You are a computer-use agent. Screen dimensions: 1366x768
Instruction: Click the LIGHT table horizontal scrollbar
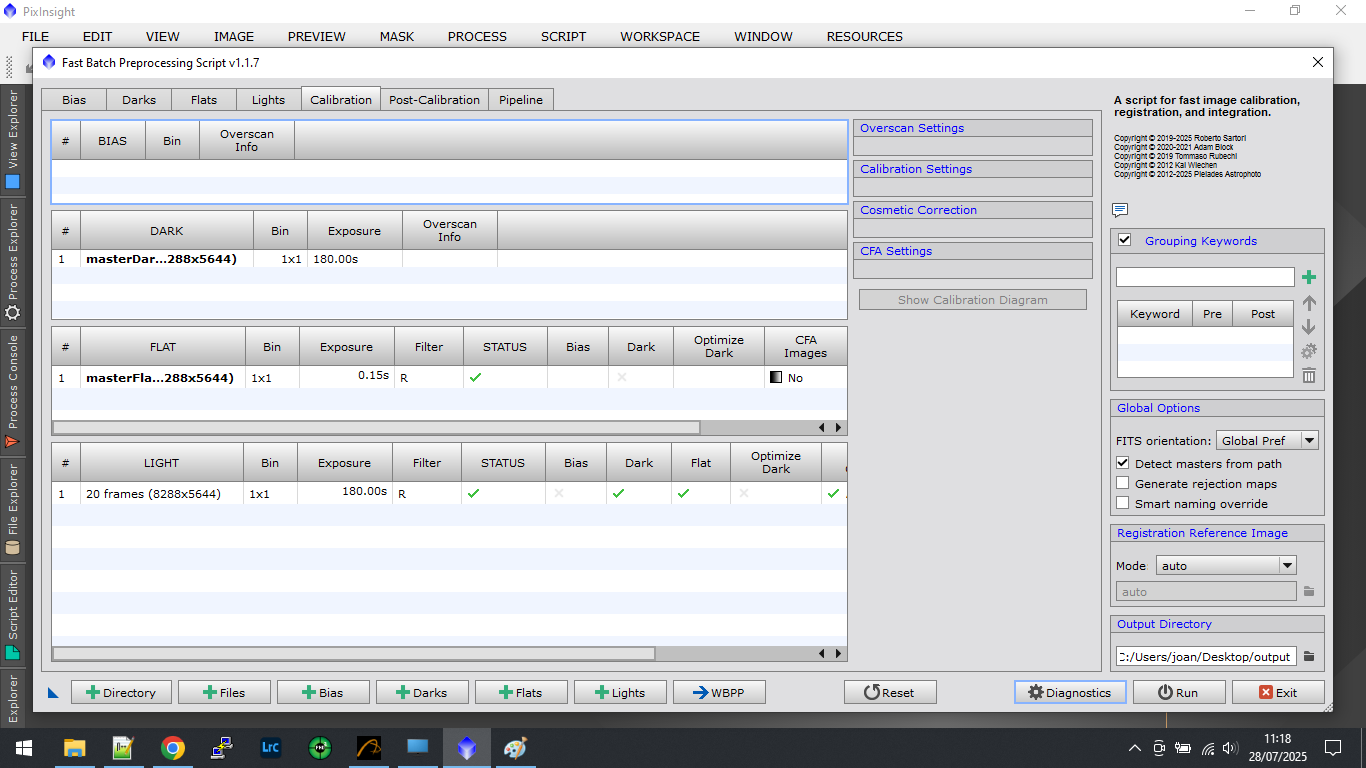[x=354, y=653]
